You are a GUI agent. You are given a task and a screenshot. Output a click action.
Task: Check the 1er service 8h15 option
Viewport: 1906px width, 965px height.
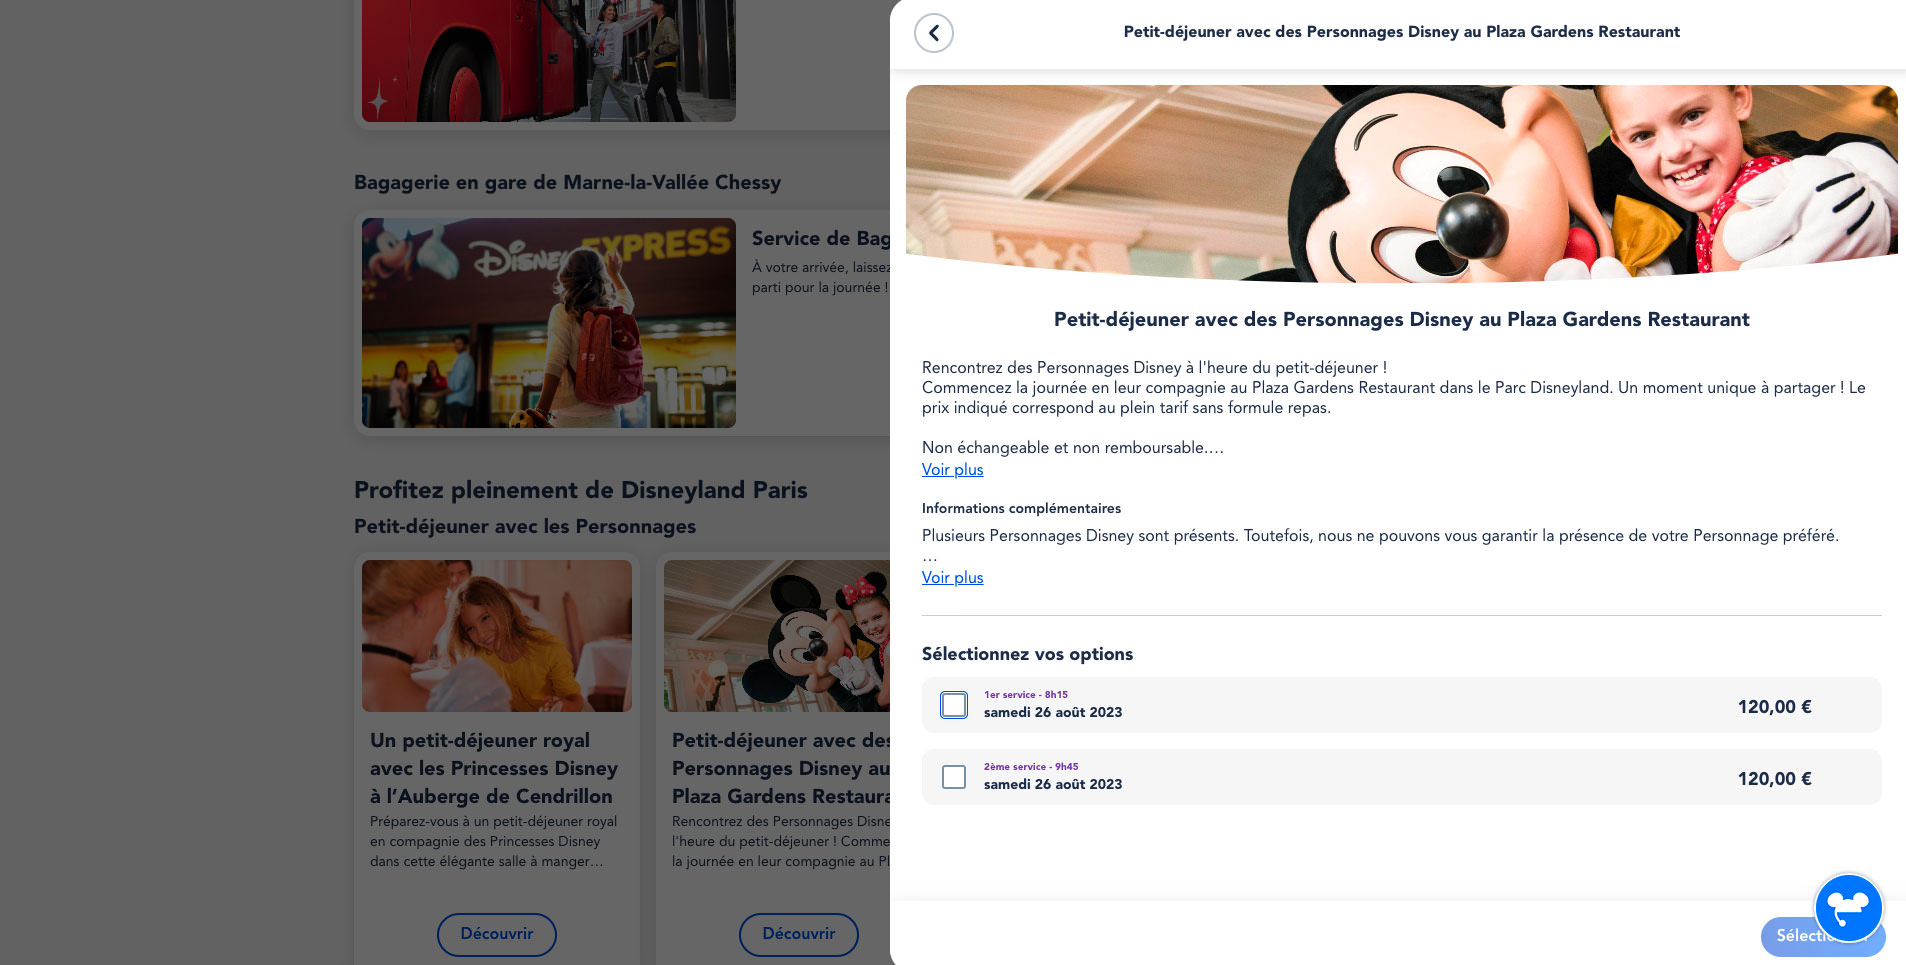click(x=954, y=705)
